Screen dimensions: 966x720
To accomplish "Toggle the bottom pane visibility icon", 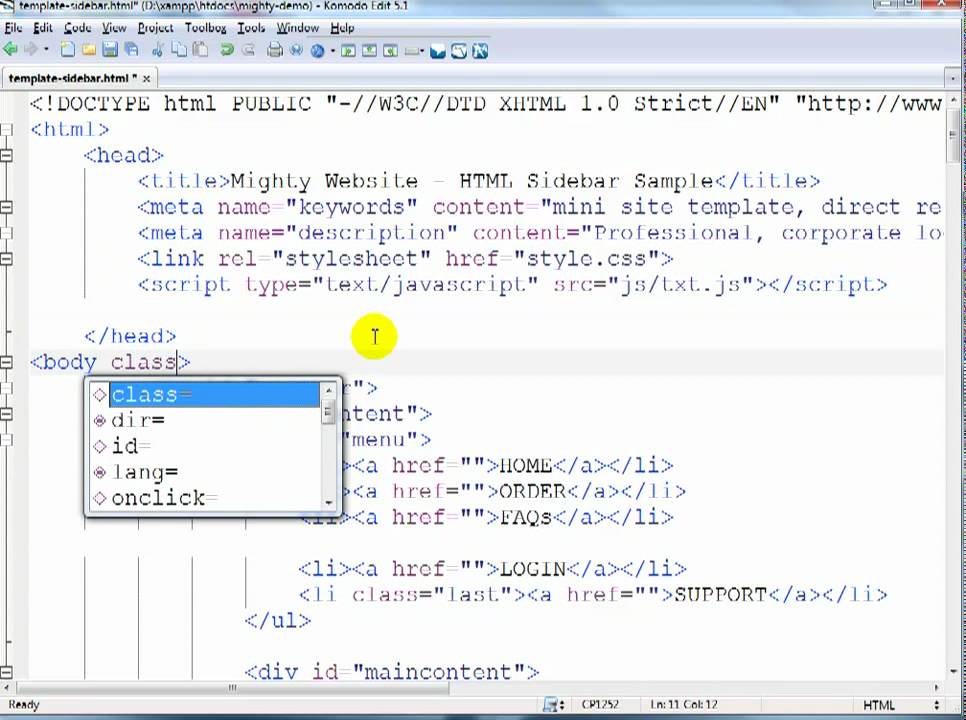I will pos(369,51).
